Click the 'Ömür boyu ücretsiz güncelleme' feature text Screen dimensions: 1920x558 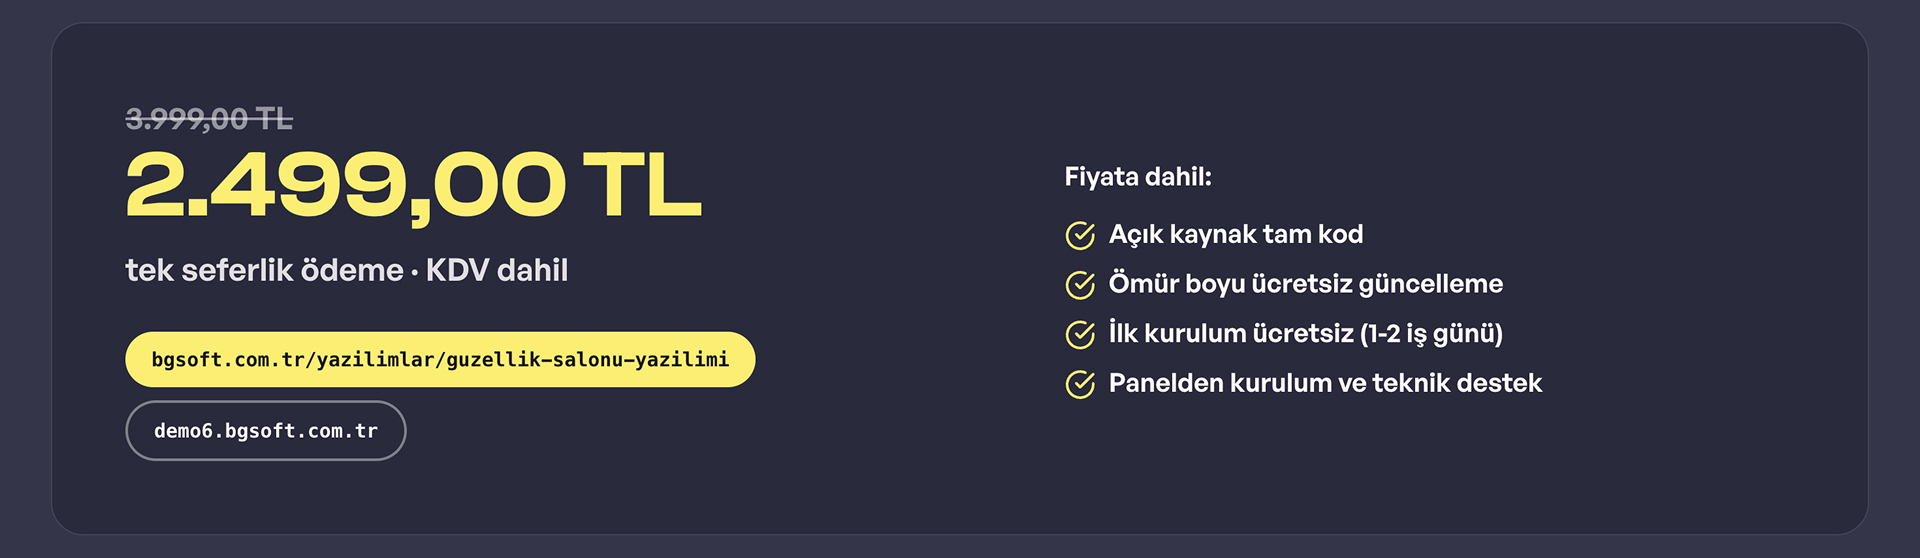click(1306, 284)
